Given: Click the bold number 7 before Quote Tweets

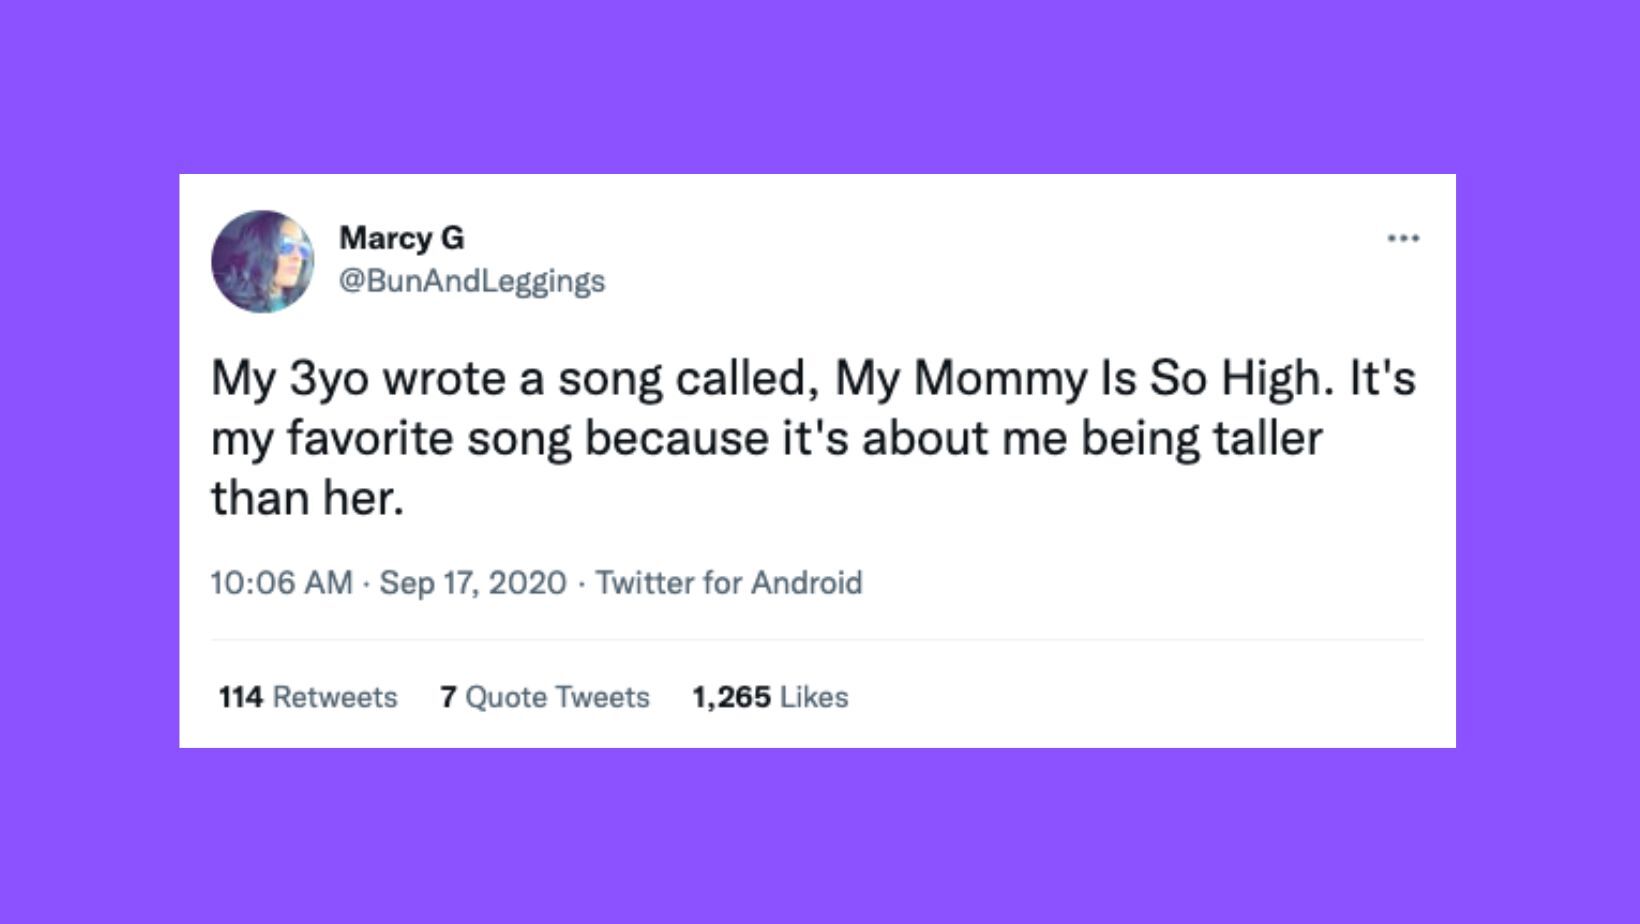Looking at the screenshot, I should click(x=448, y=697).
